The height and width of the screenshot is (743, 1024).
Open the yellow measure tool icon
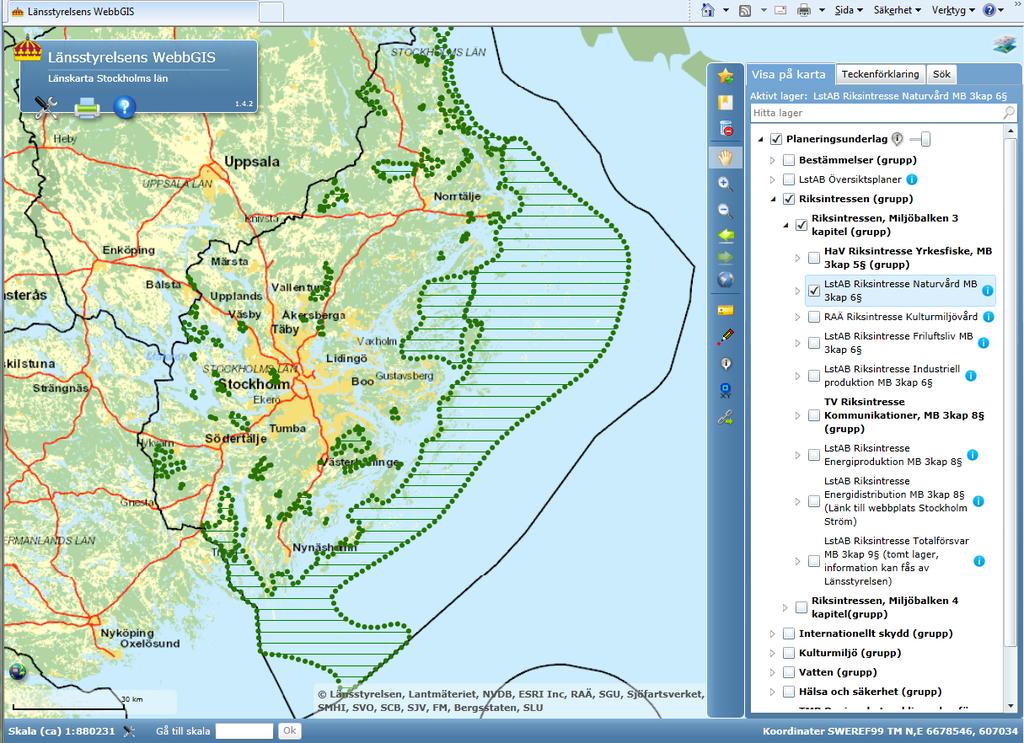[x=725, y=310]
